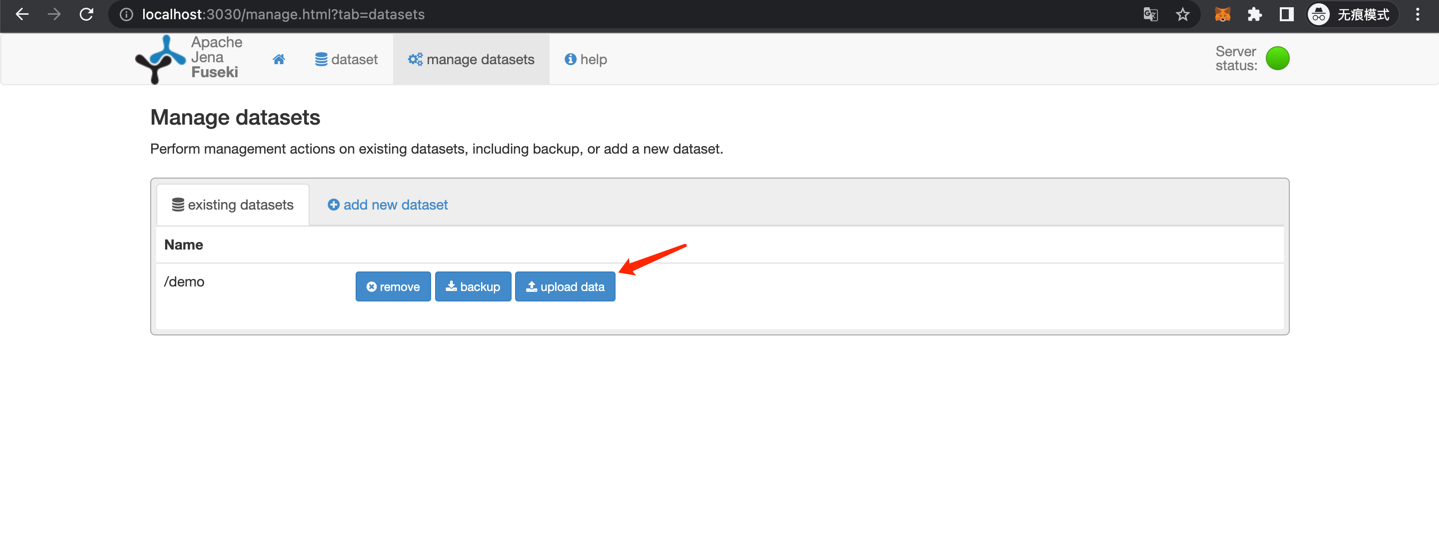Viewport: 1439px width, 540px height.
Task: Back up the /demo dataset
Action: pos(473,287)
